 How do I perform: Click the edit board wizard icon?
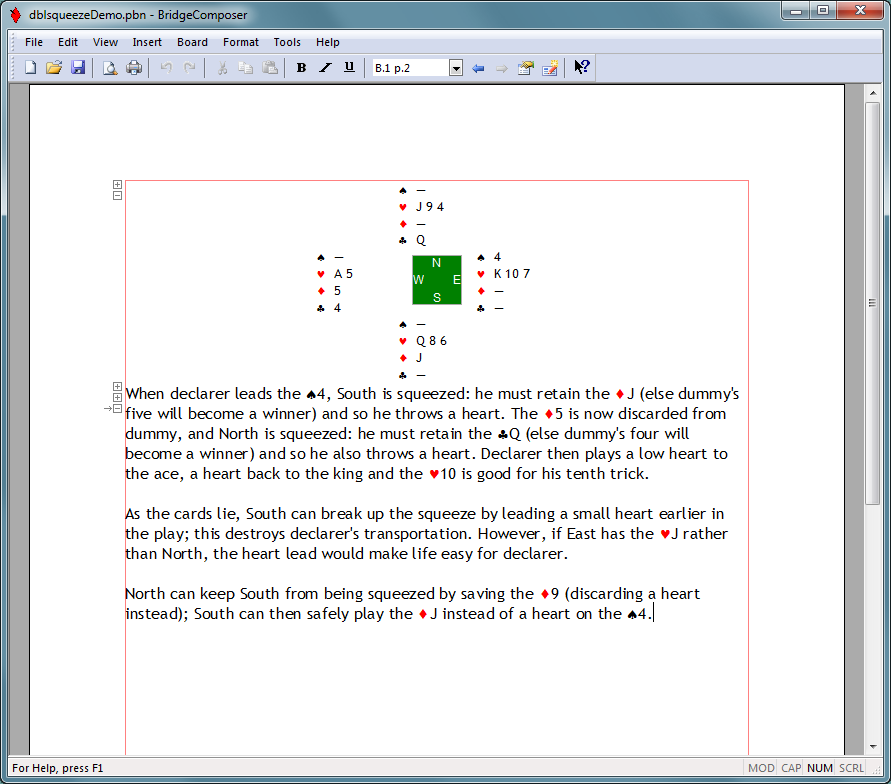[x=550, y=68]
